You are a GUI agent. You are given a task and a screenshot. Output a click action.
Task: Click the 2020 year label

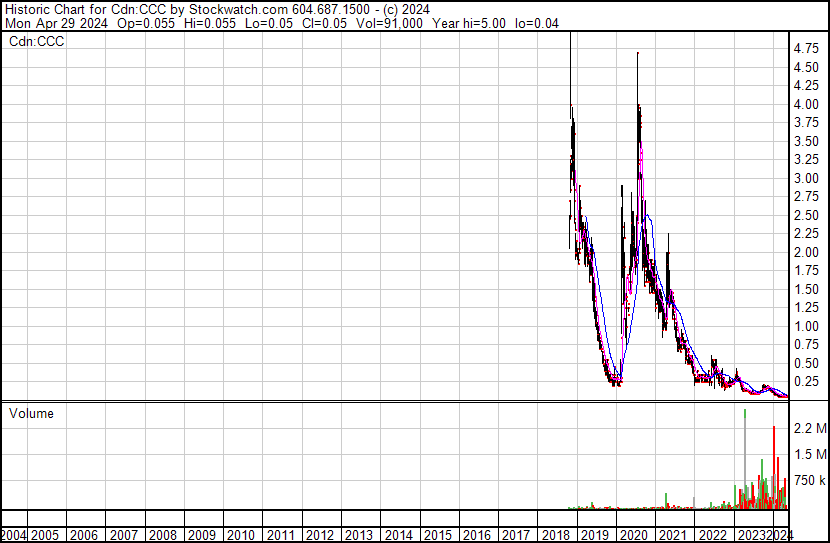coord(634,535)
